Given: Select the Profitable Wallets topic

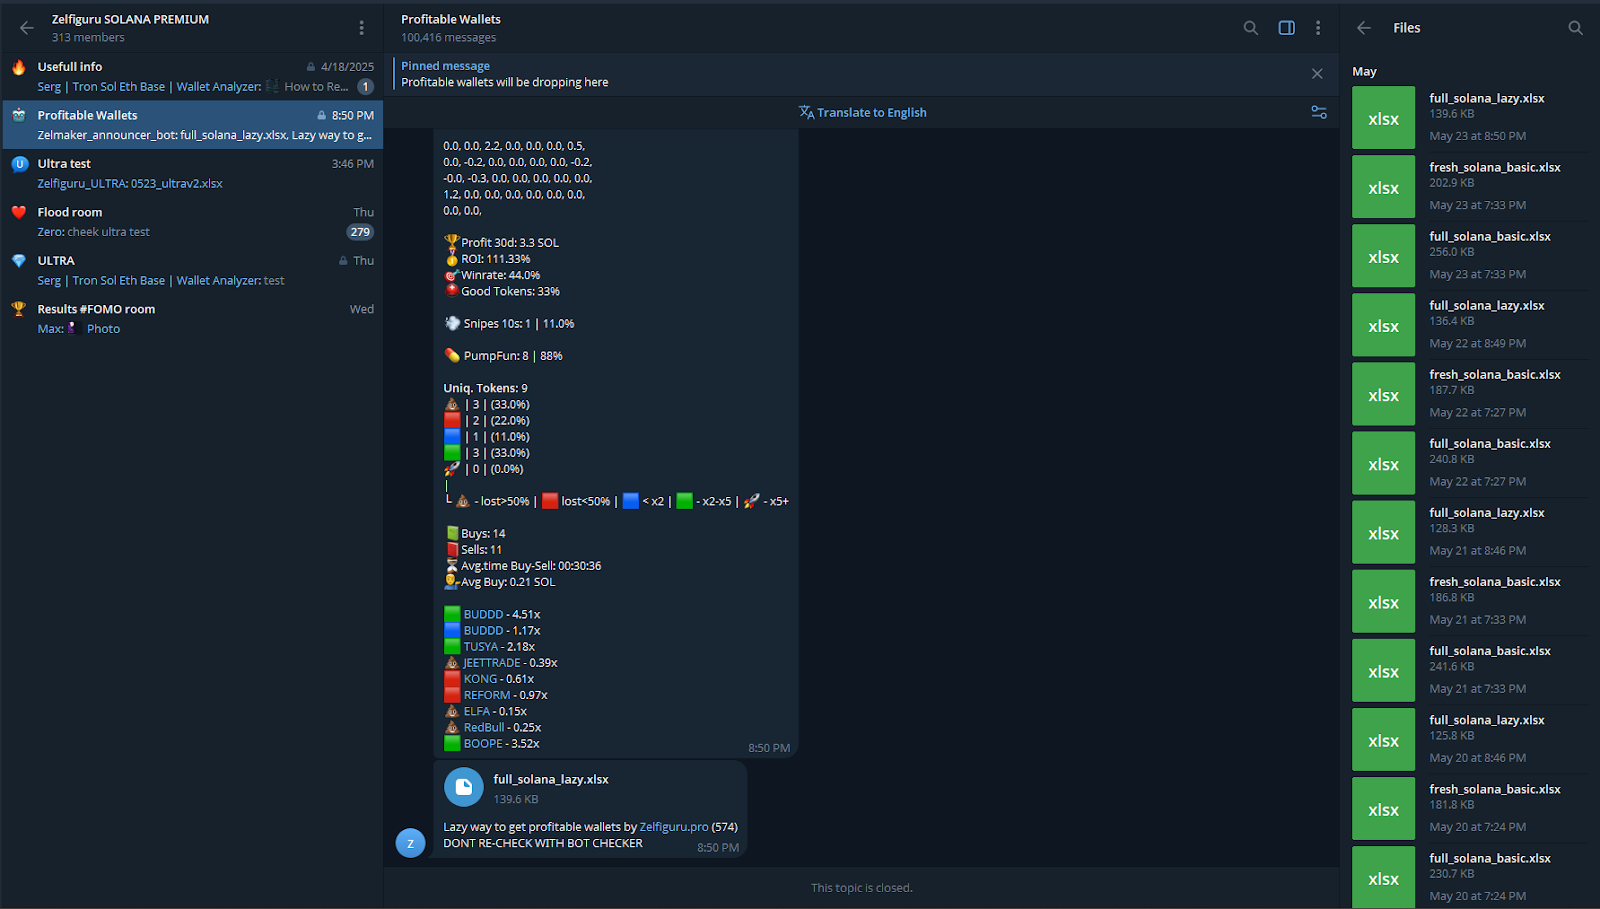Looking at the screenshot, I should 192,124.
